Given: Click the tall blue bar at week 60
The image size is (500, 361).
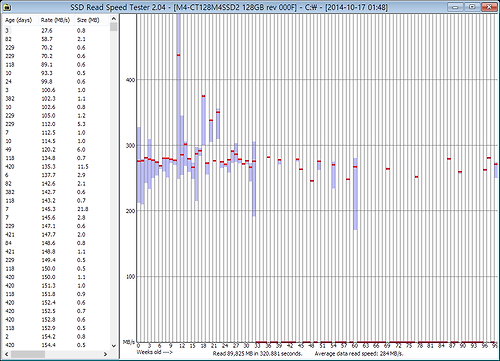Looking at the screenshot, I should (355, 194).
